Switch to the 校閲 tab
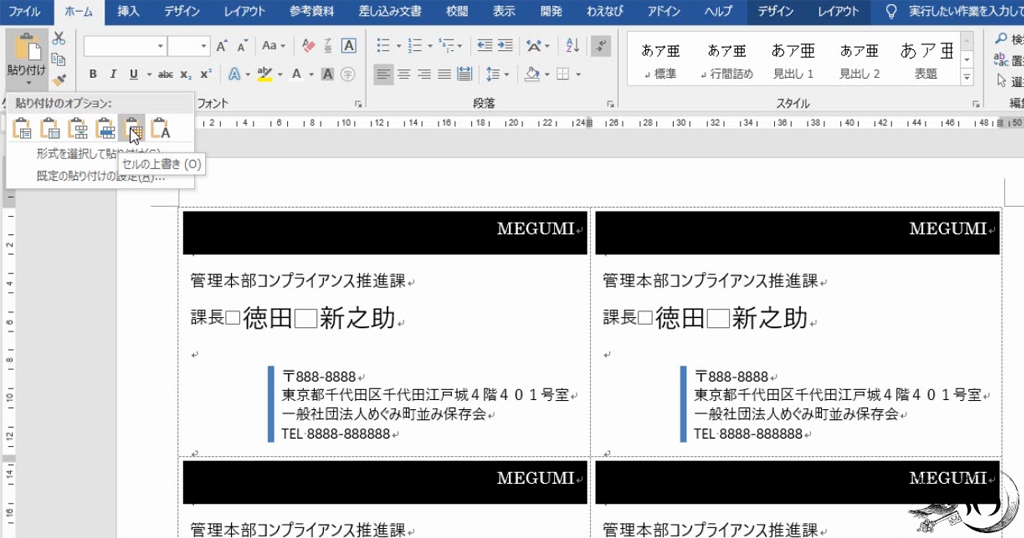Screen dimensions: 1024x538 click(x=457, y=12)
